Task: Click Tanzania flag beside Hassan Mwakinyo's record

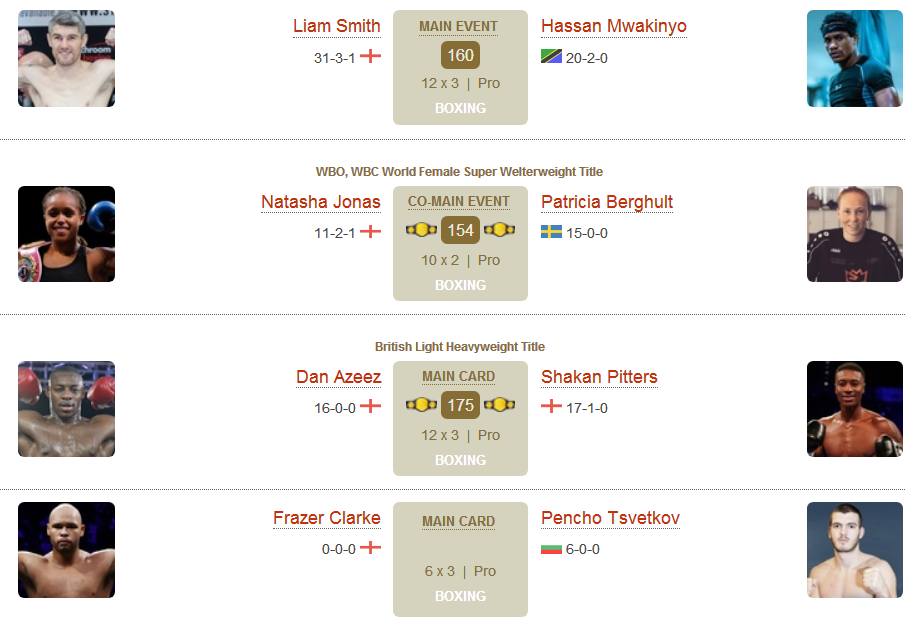Action: (551, 56)
